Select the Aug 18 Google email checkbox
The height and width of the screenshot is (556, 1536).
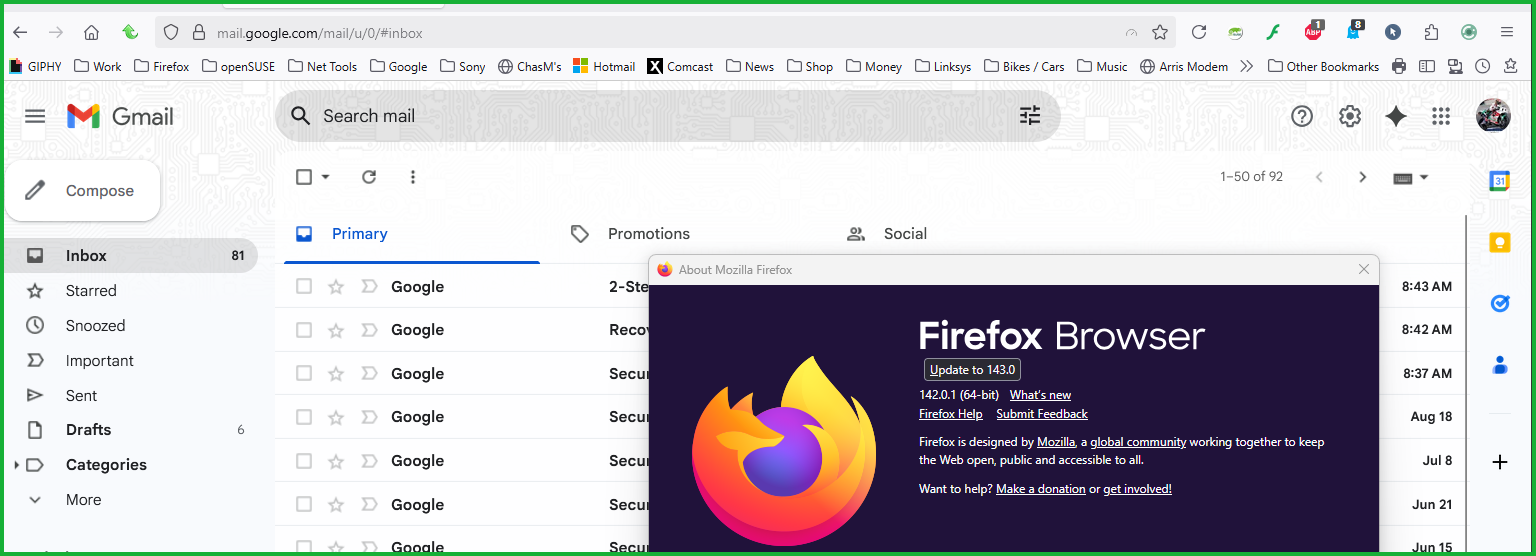304,417
